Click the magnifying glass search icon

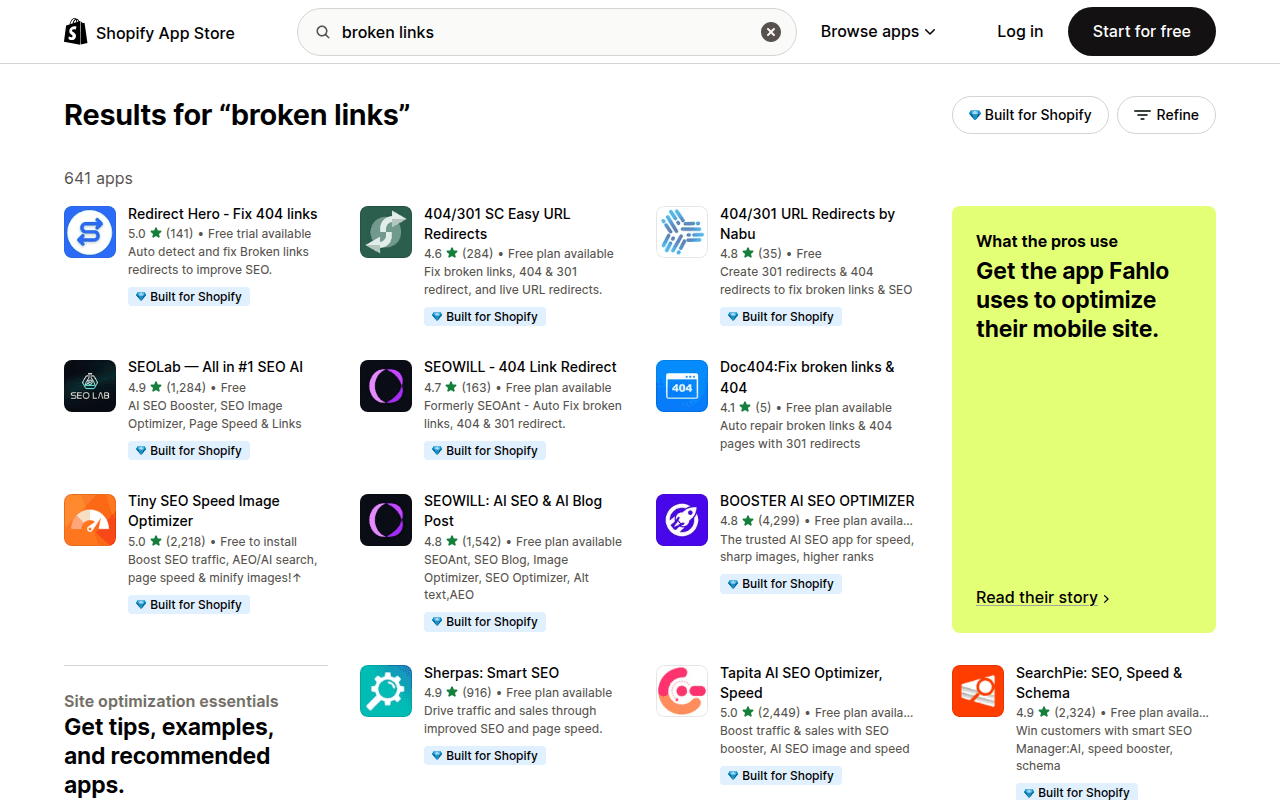[323, 32]
